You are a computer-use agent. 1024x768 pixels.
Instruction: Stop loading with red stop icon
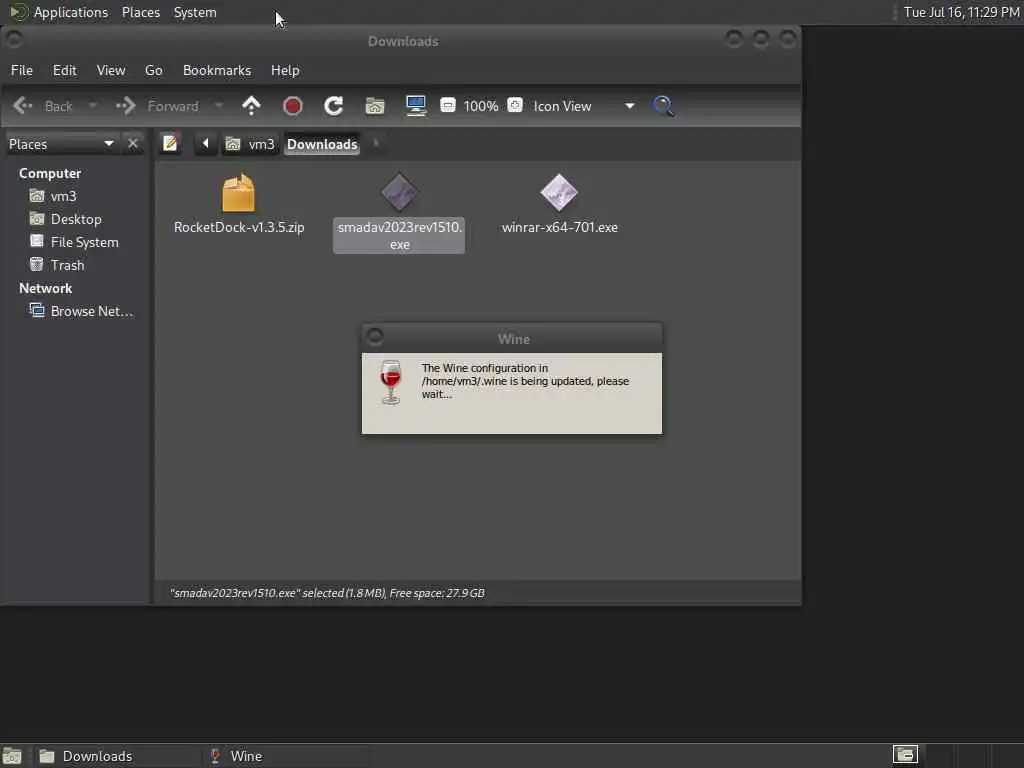click(293, 106)
